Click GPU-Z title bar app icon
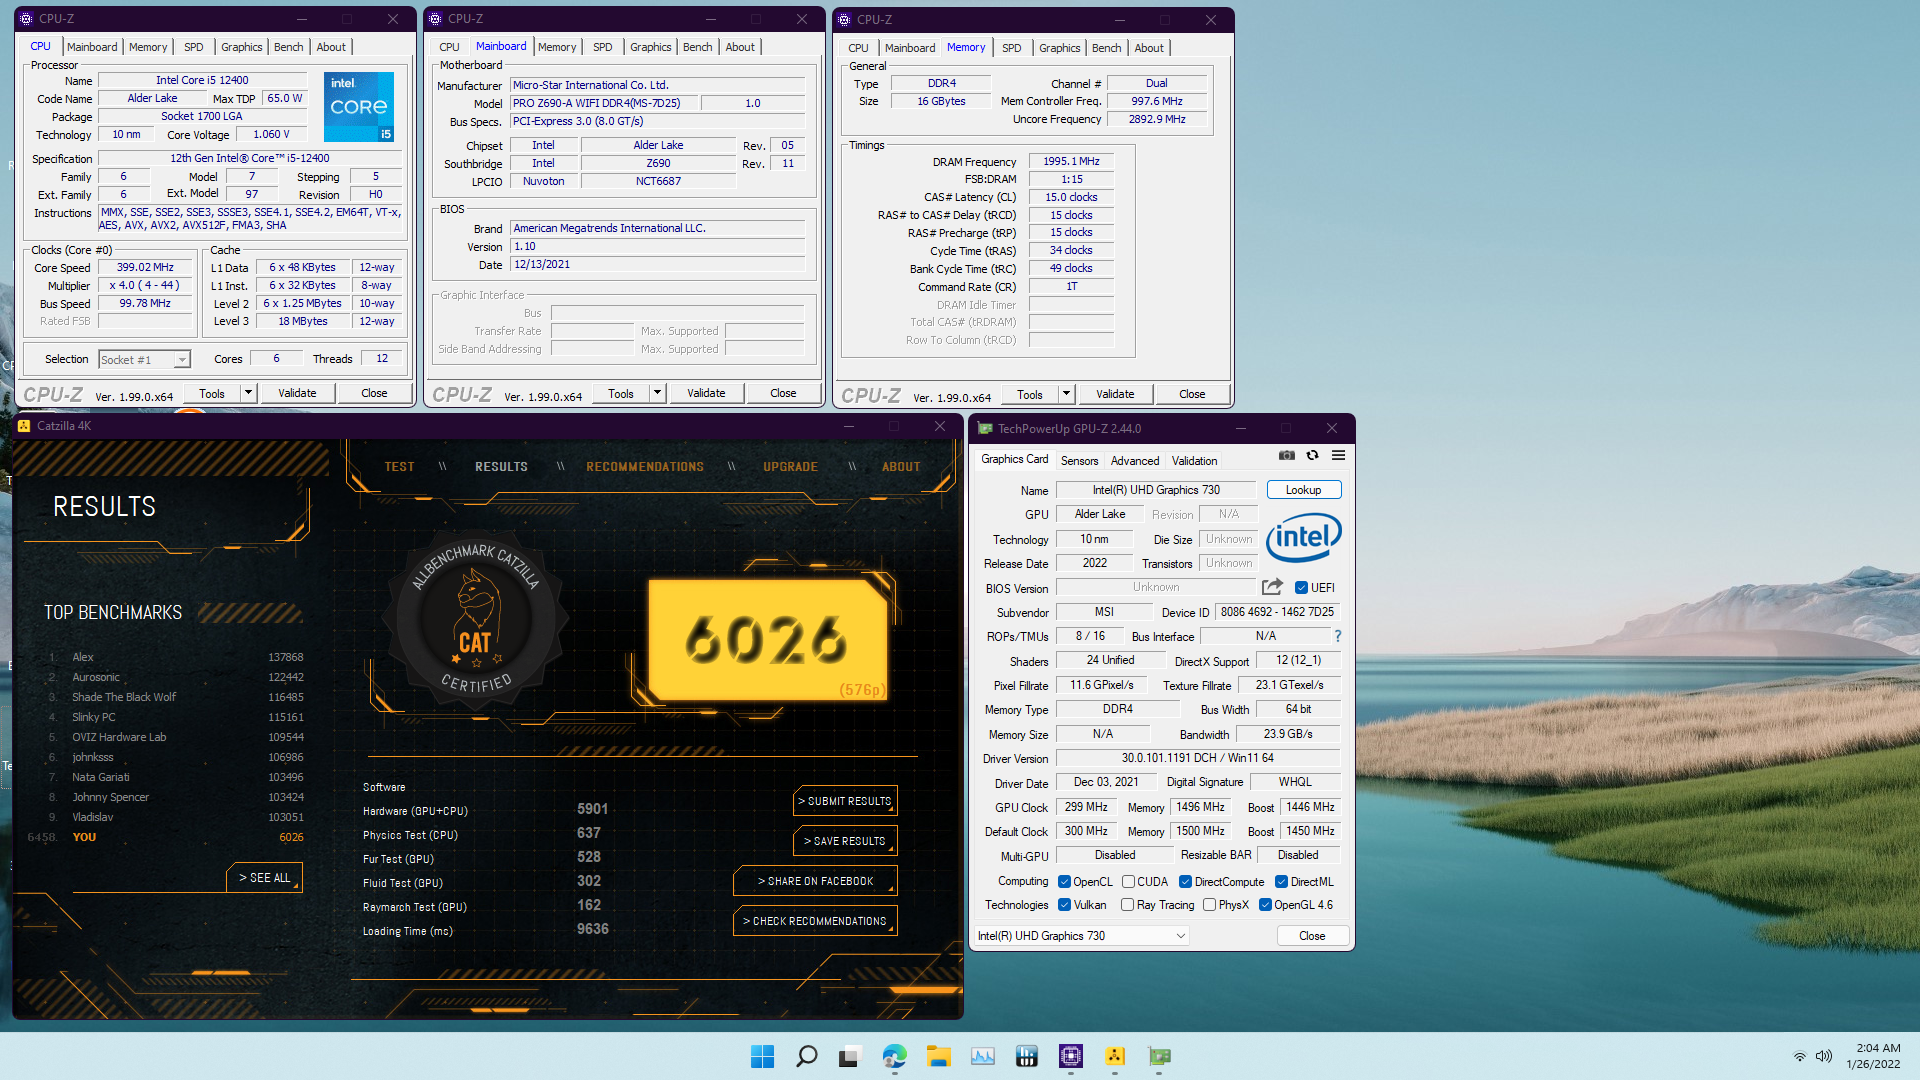 point(985,429)
